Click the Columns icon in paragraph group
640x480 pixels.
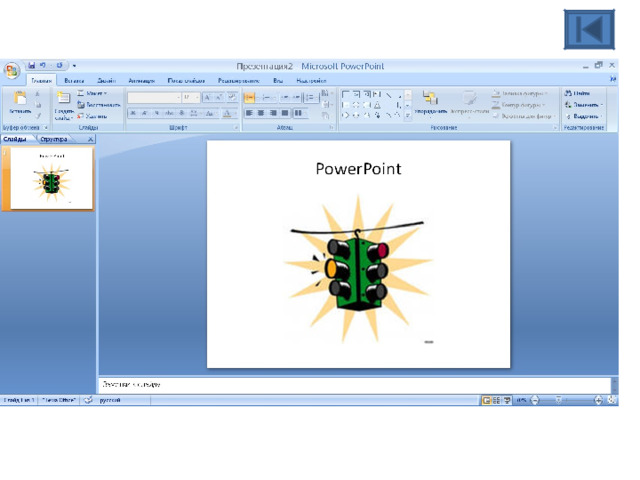[298, 113]
